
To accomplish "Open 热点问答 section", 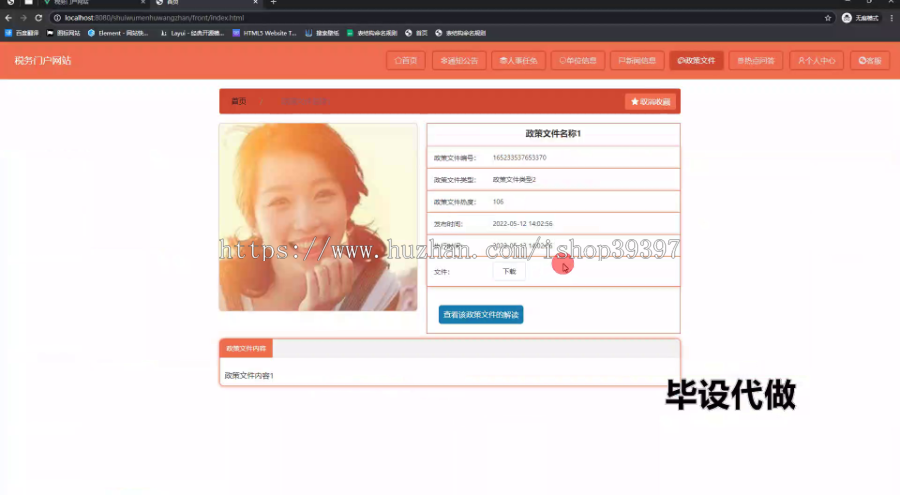I will point(756,61).
